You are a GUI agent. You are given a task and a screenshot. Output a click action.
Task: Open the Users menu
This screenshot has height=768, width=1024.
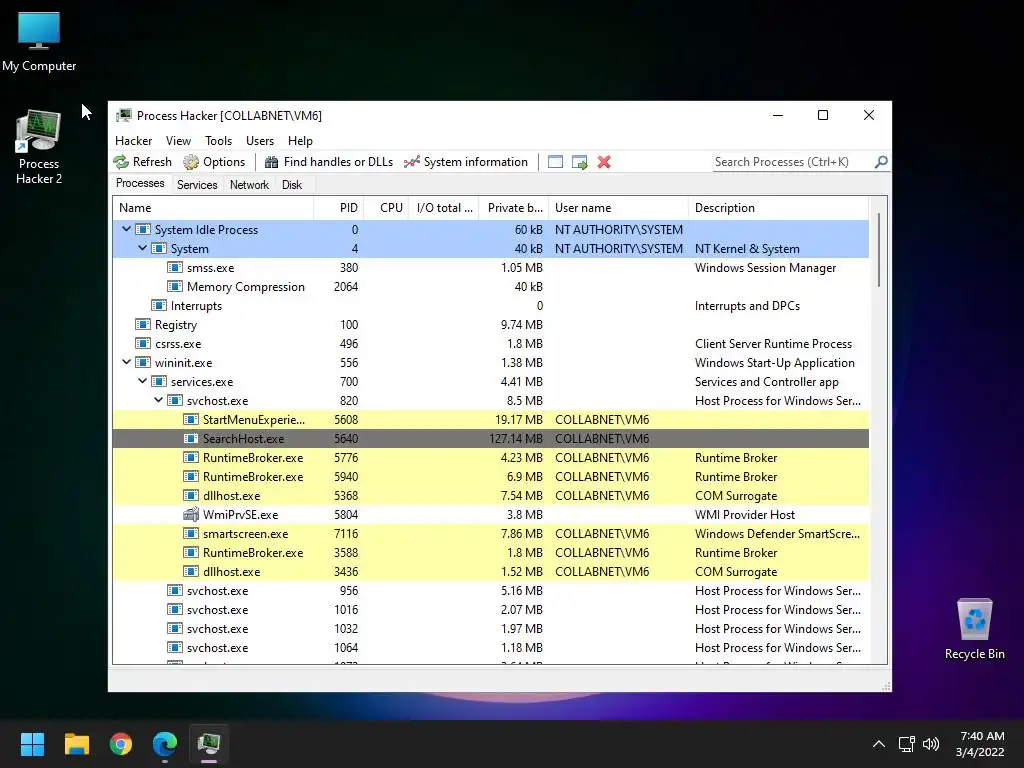[x=260, y=140]
